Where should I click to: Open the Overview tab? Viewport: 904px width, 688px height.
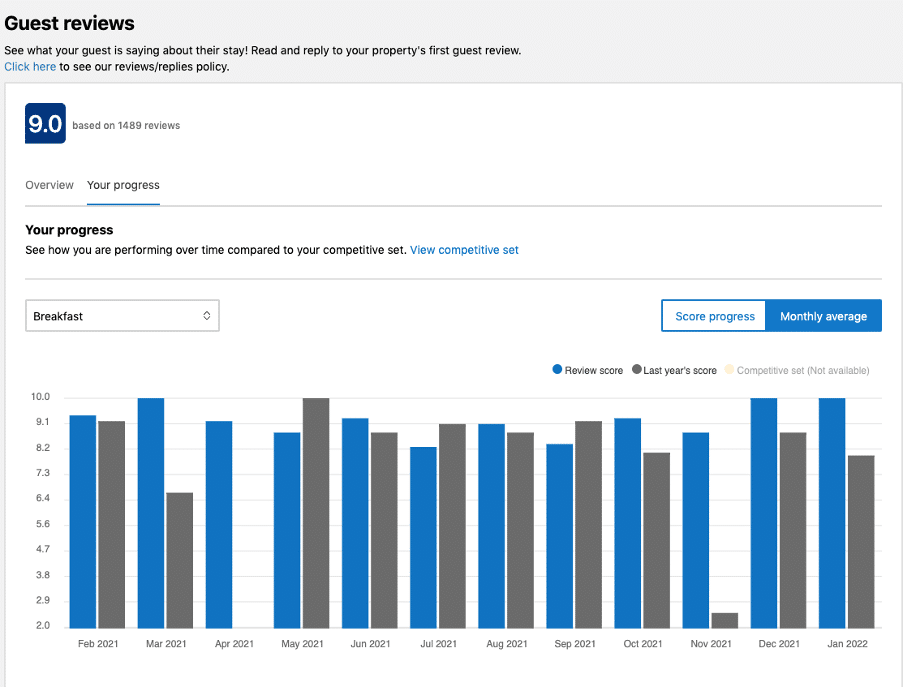point(50,185)
